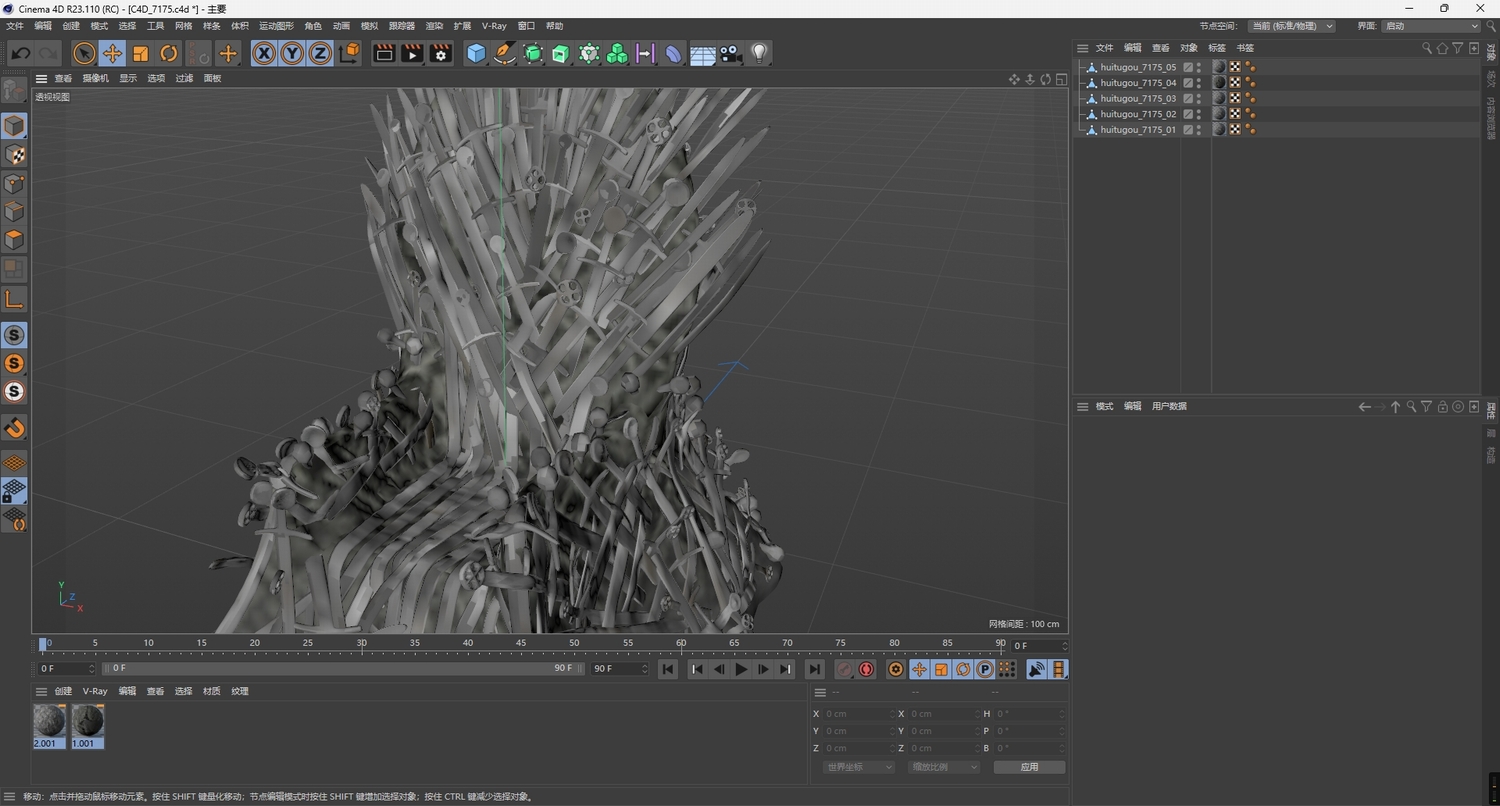Click the Render to Picture Viewer icon
The height and width of the screenshot is (806, 1500).
click(x=411, y=53)
